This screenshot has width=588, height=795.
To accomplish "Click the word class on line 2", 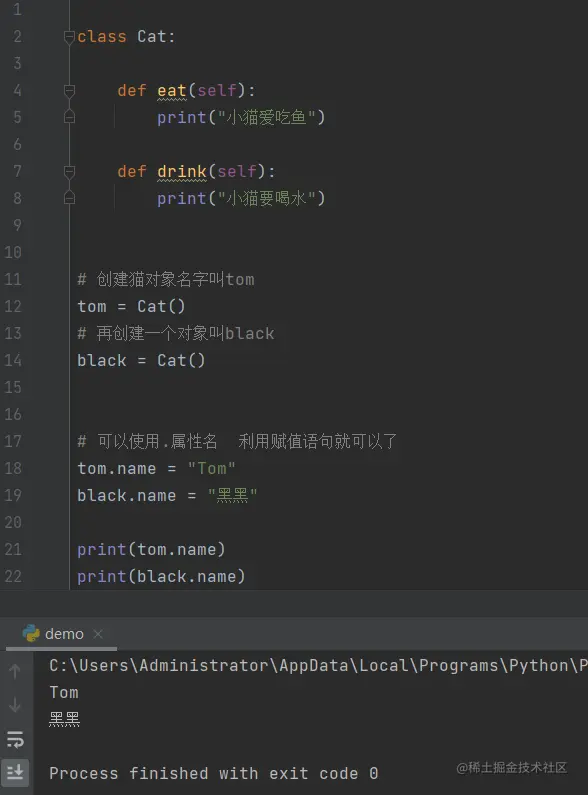I will (101, 37).
